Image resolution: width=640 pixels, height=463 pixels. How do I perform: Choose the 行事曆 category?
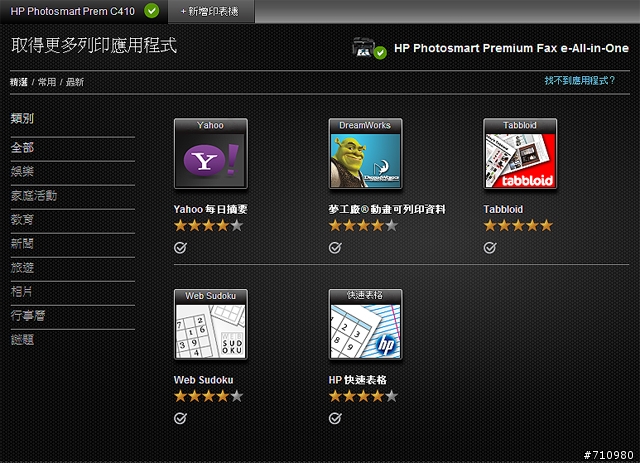[x=28, y=316]
